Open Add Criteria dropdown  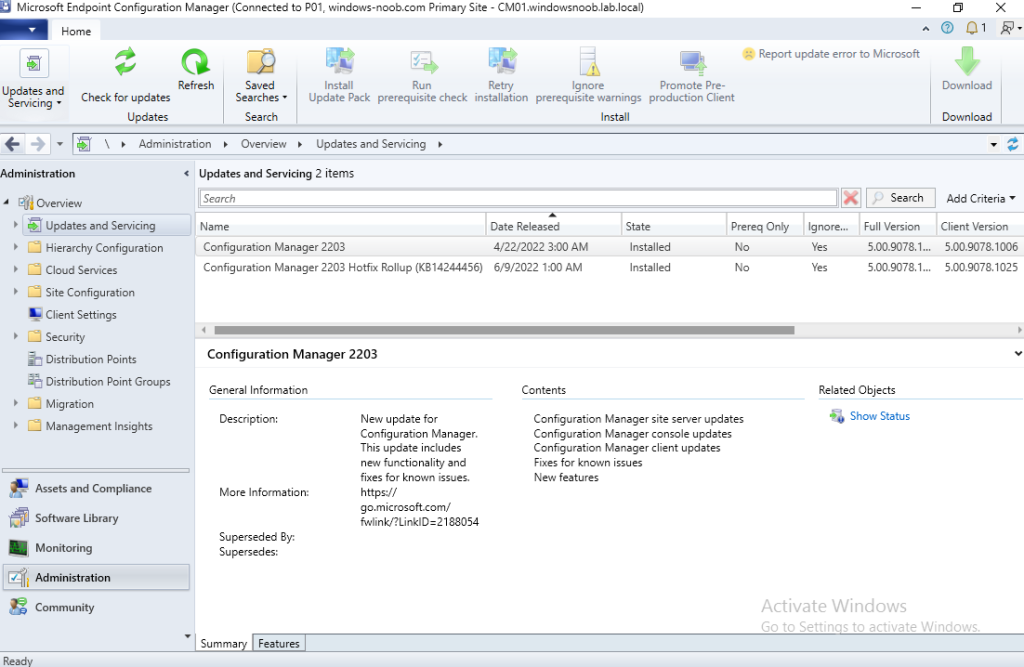(x=980, y=198)
